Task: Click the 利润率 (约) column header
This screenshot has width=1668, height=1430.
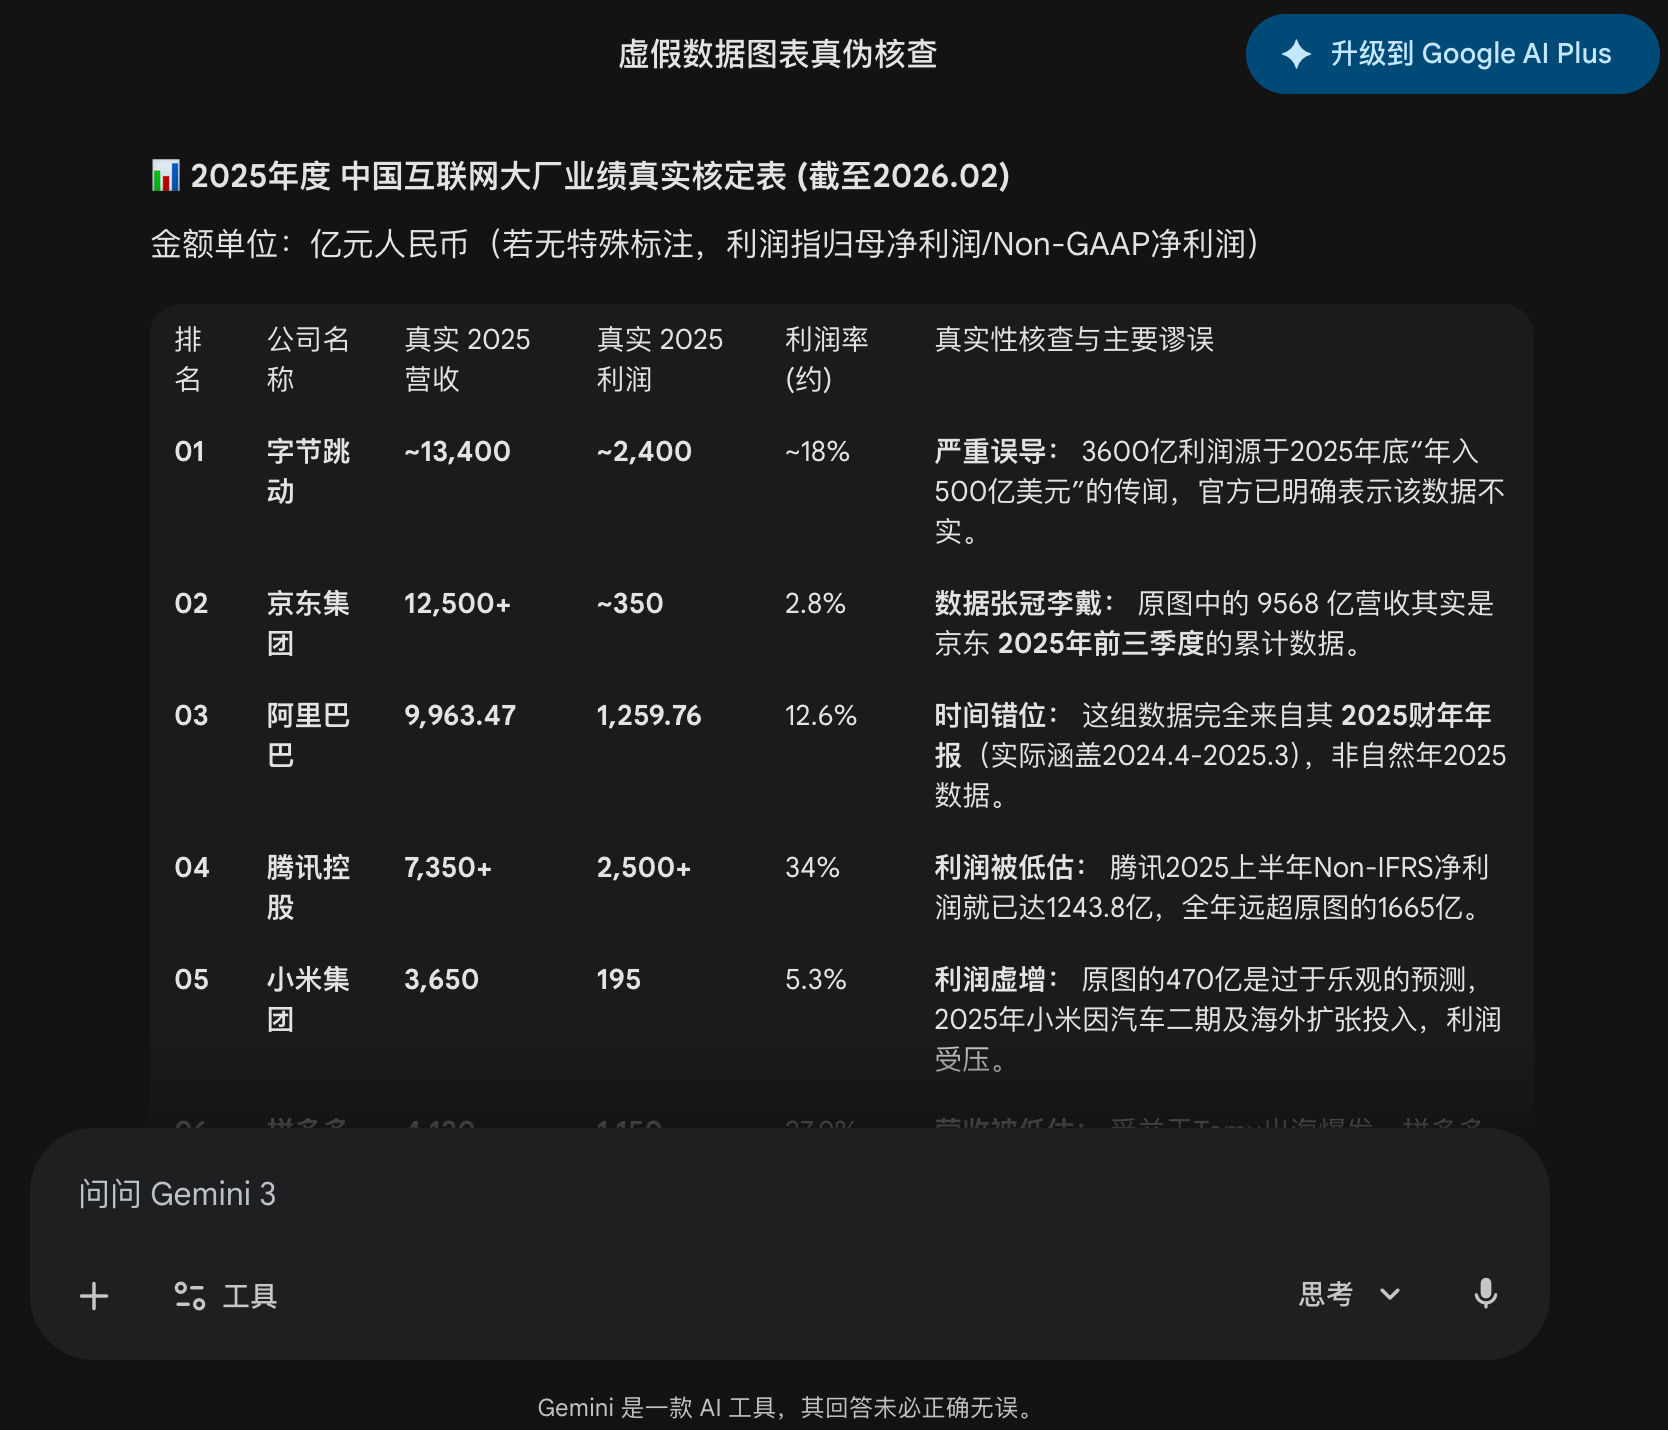Action: click(826, 359)
